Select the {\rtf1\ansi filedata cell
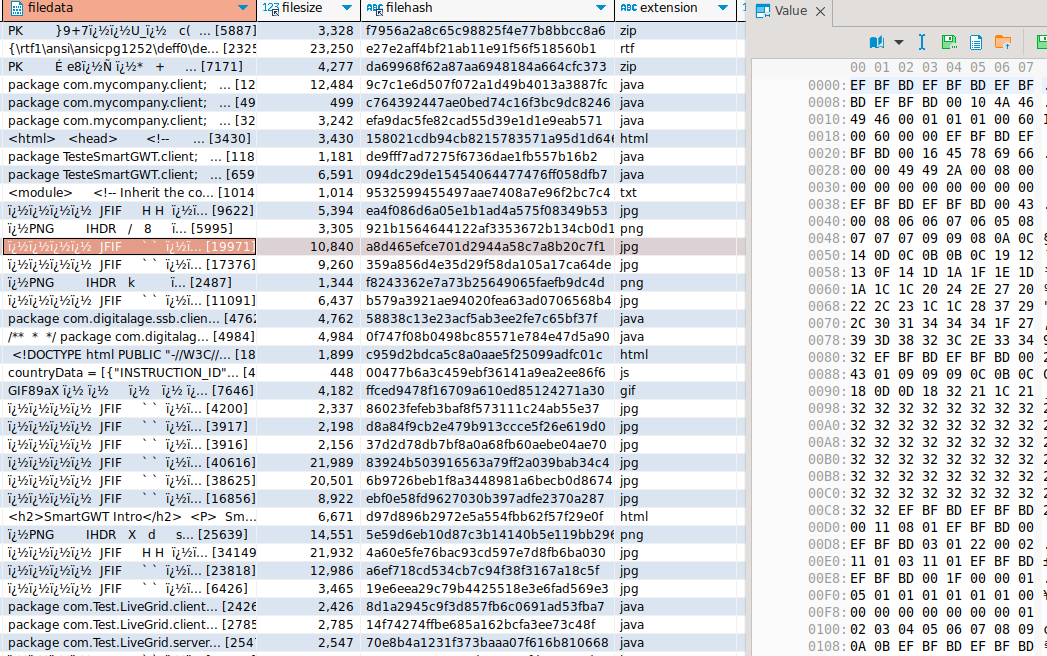 130,49
